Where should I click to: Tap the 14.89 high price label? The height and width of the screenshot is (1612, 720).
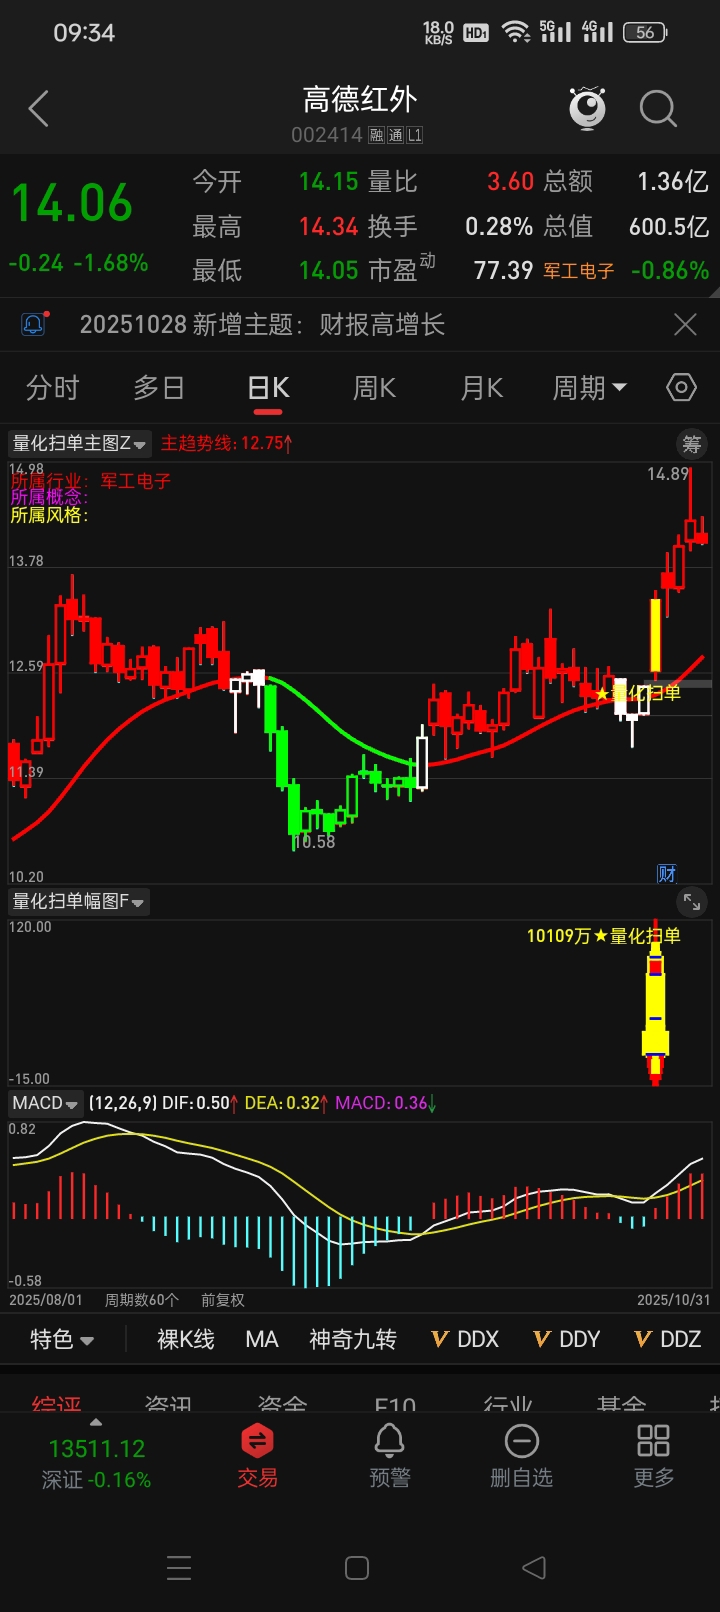click(667, 474)
